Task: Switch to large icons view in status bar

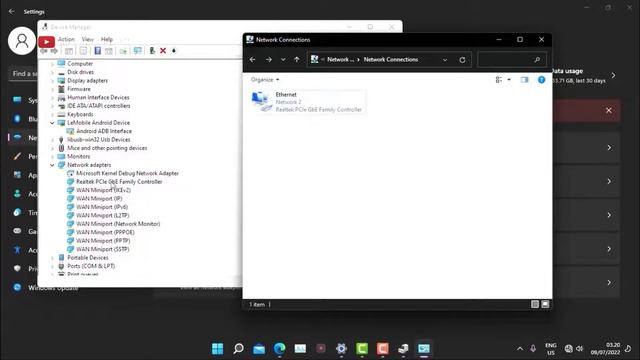Action: [545, 304]
